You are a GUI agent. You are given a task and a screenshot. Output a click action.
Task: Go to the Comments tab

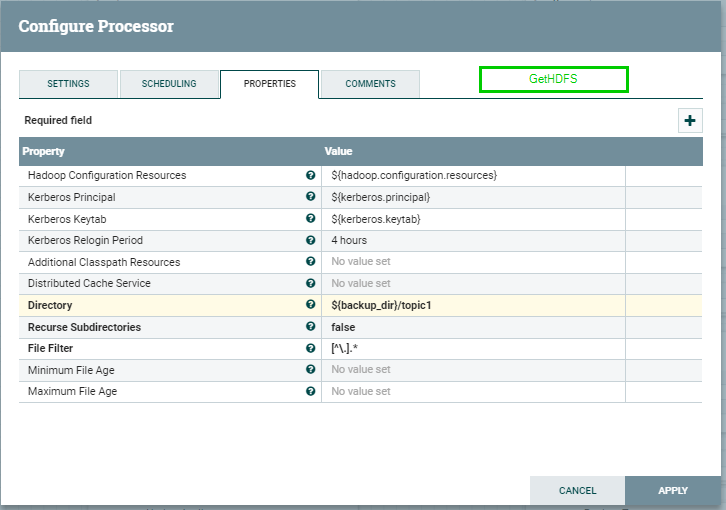[370, 84]
